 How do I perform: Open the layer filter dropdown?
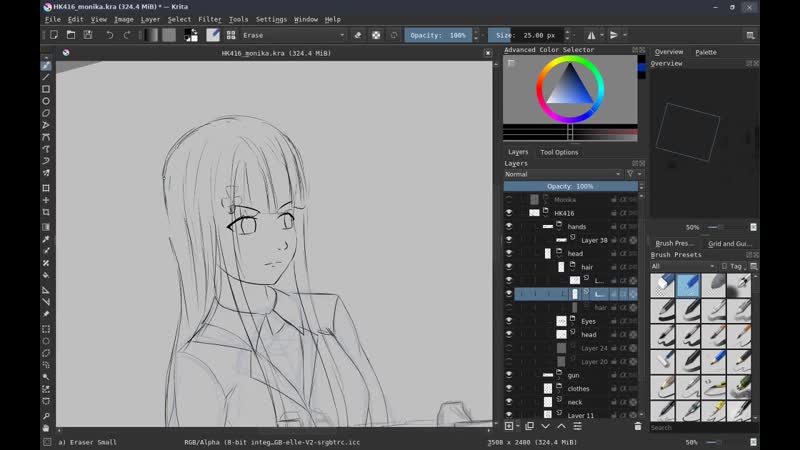click(x=633, y=174)
